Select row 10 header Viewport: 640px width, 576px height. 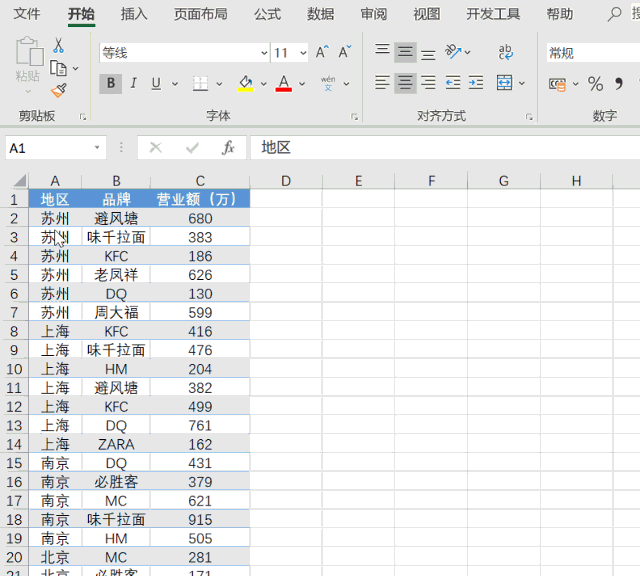14,369
